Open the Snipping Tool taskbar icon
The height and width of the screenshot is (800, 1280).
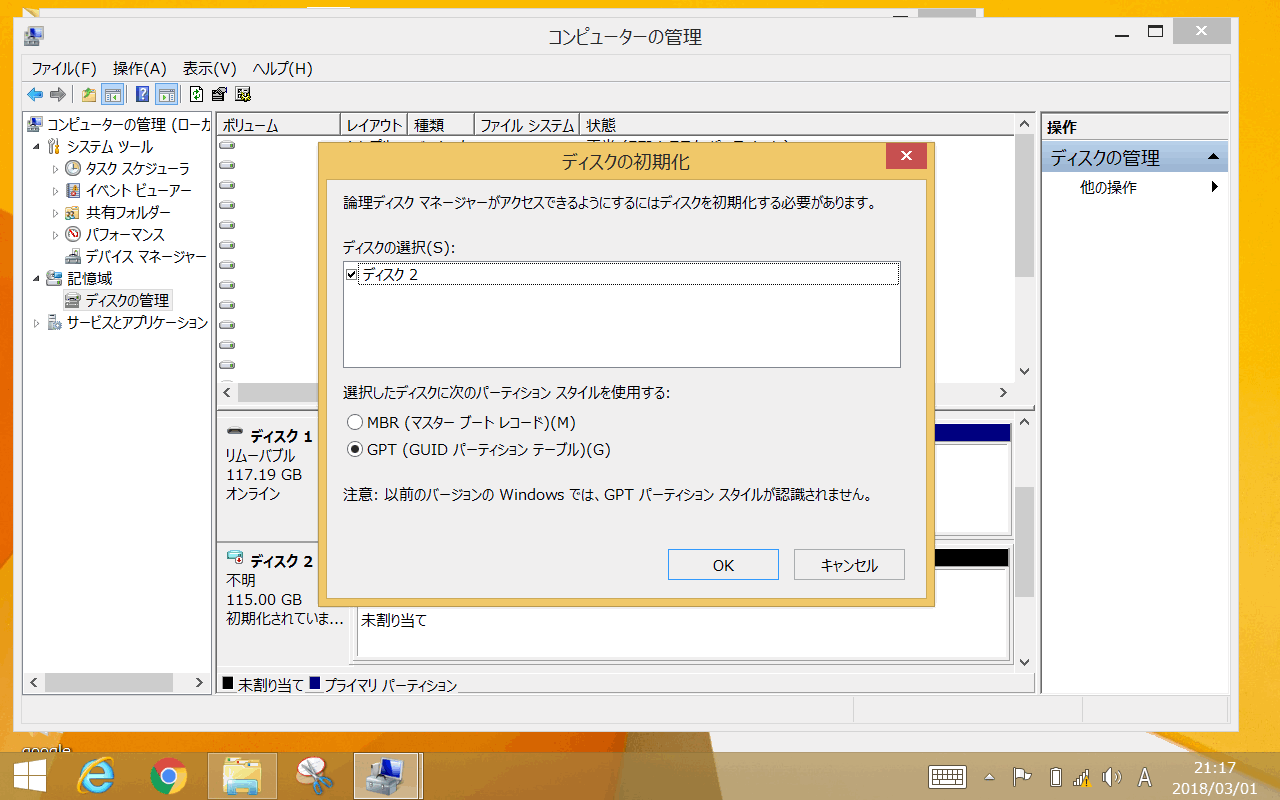tap(314, 776)
